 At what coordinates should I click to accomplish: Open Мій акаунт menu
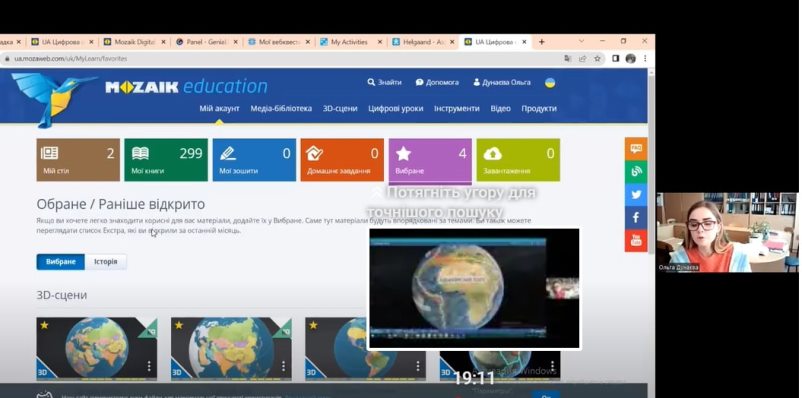pyautogui.click(x=219, y=108)
